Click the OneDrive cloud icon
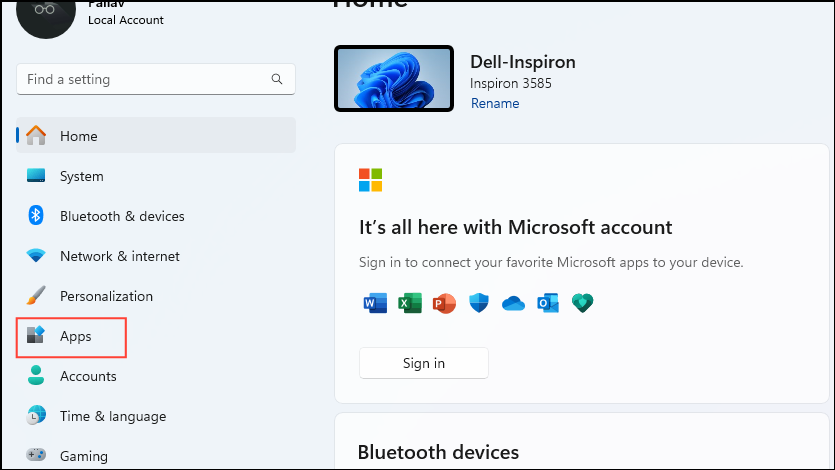Viewport: 835px width, 470px height. tap(513, 303)
